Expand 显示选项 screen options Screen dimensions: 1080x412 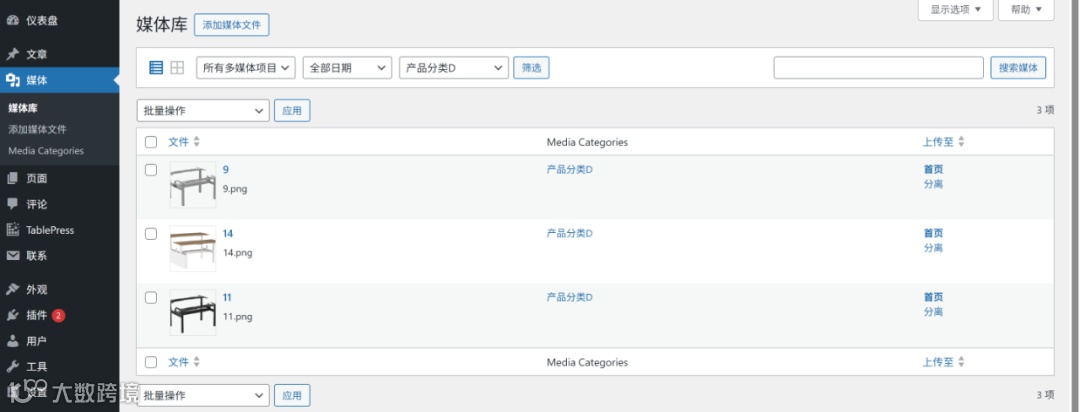click(955, 10)
